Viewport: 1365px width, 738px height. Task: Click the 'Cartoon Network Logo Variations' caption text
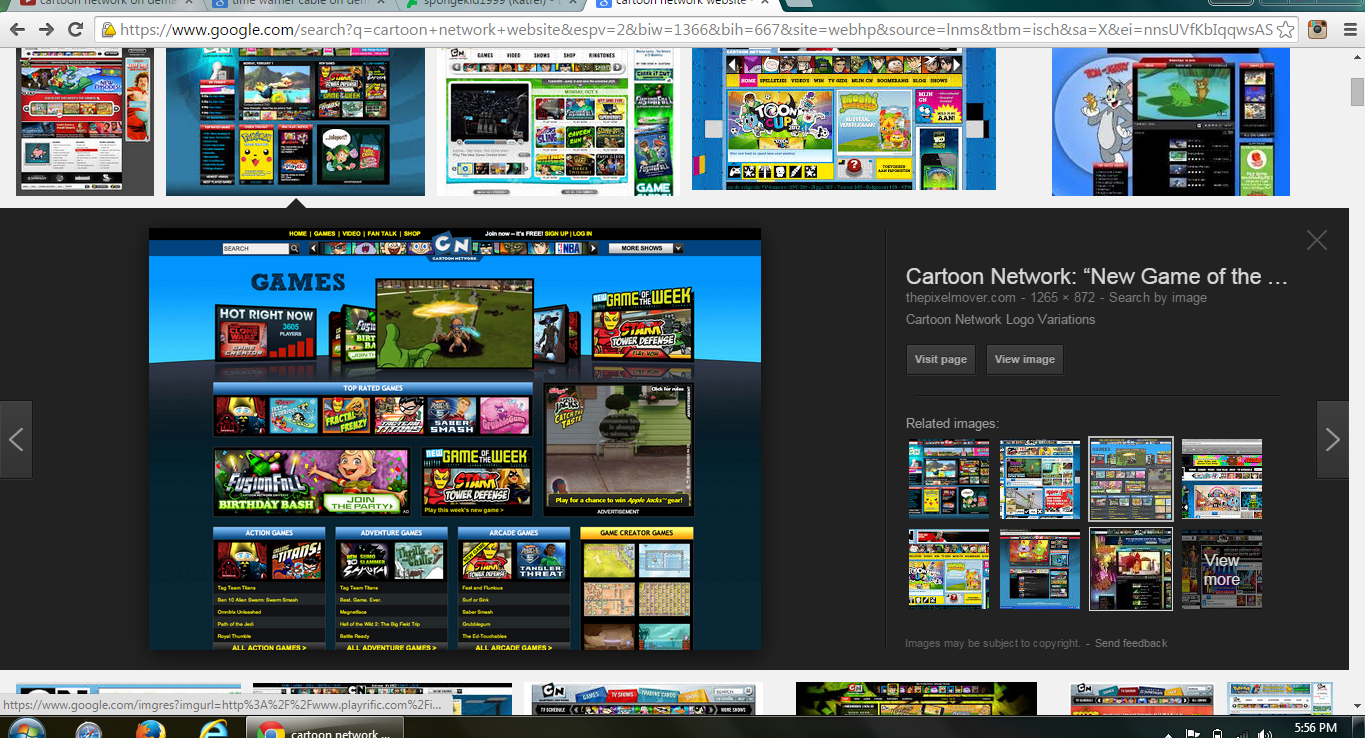[1000, 320]
